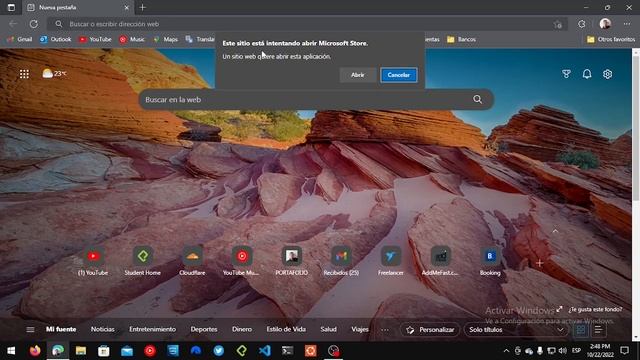Add page to favorites star icon
The height and width of the screenshot is (360, 640).
(558, 24)
